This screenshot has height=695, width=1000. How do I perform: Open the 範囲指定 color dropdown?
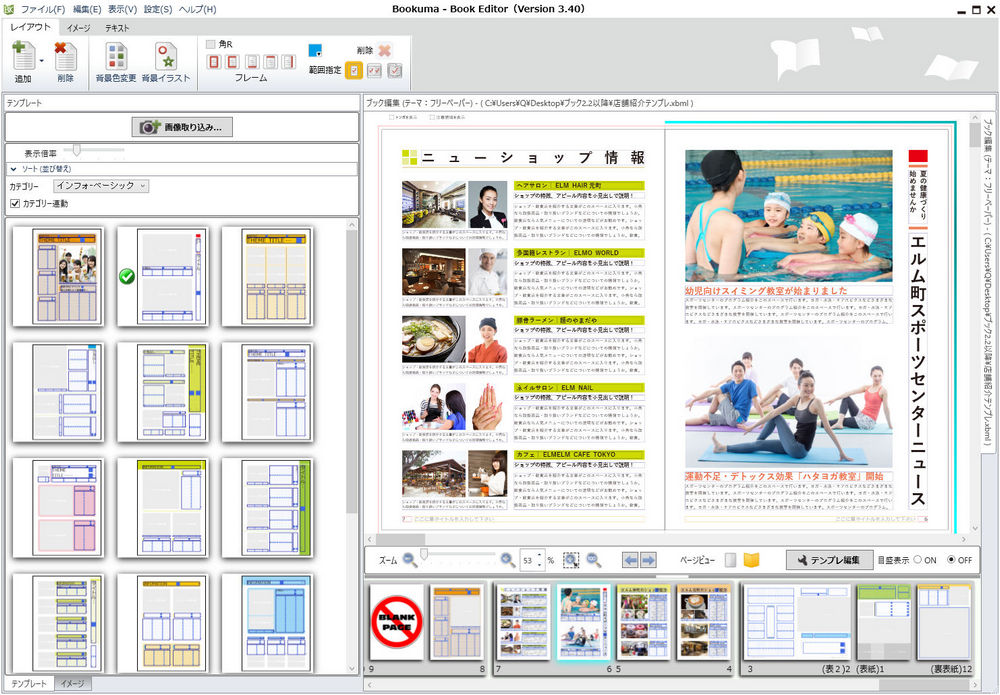click(315, 51)
